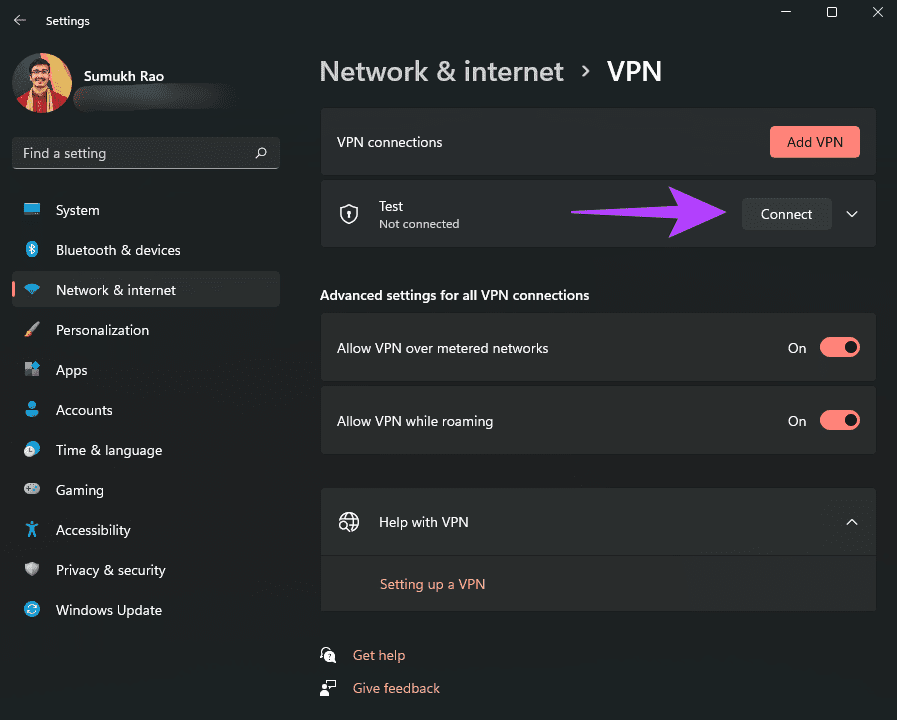This screenshot has width=897, height=720.
Task: Click the Give feedback person icon
Action: pos(328,688)
